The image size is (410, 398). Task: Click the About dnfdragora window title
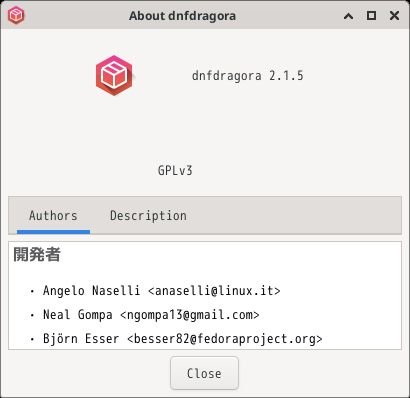pyautogui.click(x=182, y=16)
